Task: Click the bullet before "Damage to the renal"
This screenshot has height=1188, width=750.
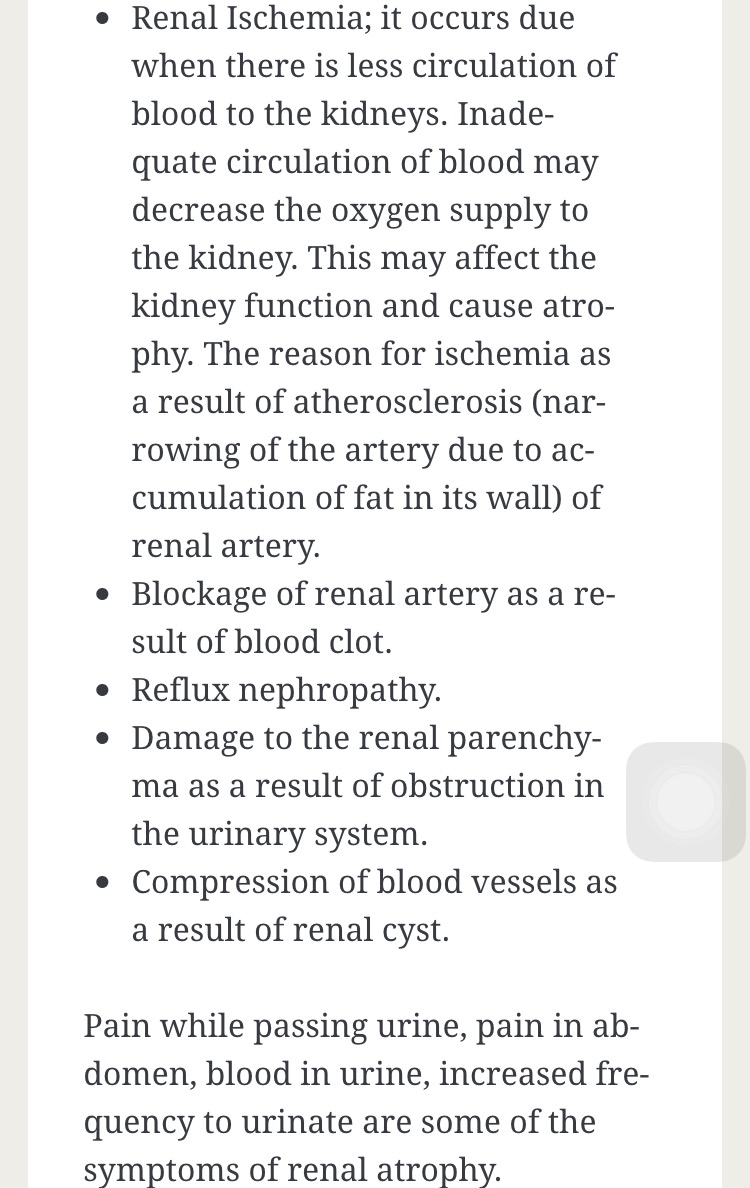Action: [103, 740]
